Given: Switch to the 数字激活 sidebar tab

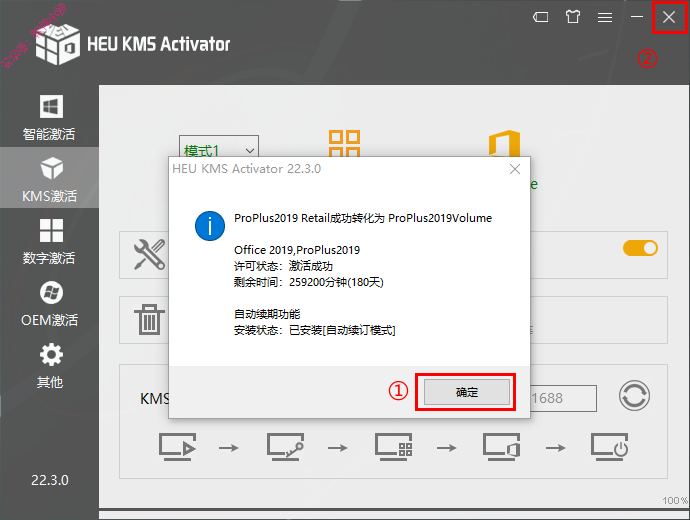Looking at the screenshot, I should 49,241.
